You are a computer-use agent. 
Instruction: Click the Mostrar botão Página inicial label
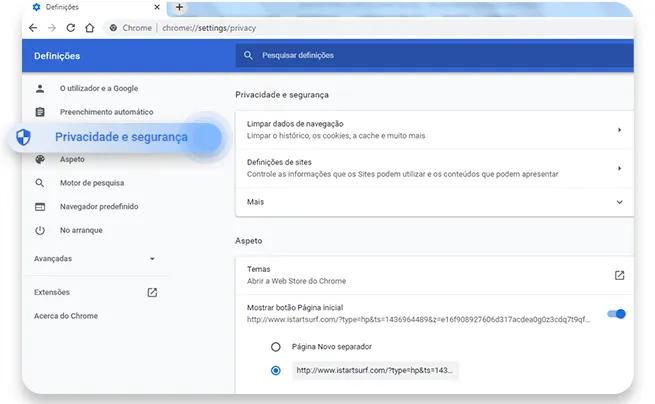(x=295, y=308)
